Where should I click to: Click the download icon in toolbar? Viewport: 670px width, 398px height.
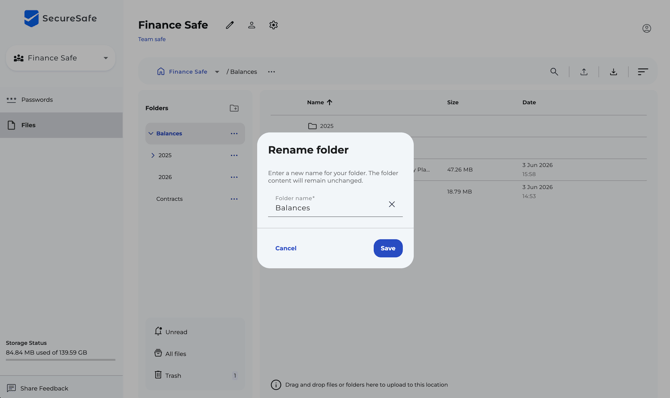(x=614, y=72)
